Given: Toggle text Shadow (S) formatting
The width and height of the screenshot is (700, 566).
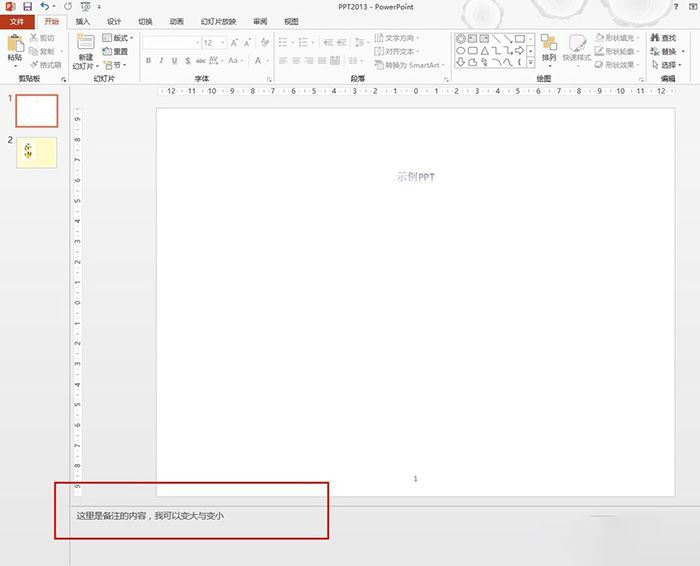Looking at the screenshot, I should (x=188, y=61).
